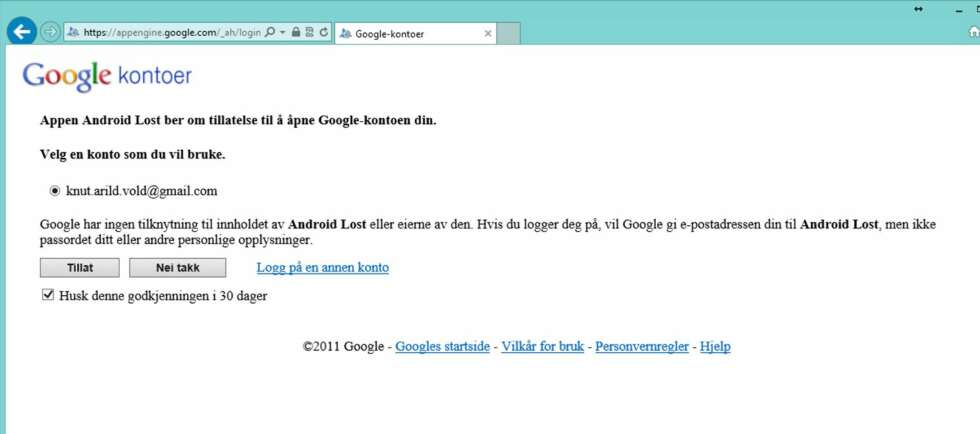Click the site favicon in address bar
This screenshot has height=434, width=980.
point(72,33)
